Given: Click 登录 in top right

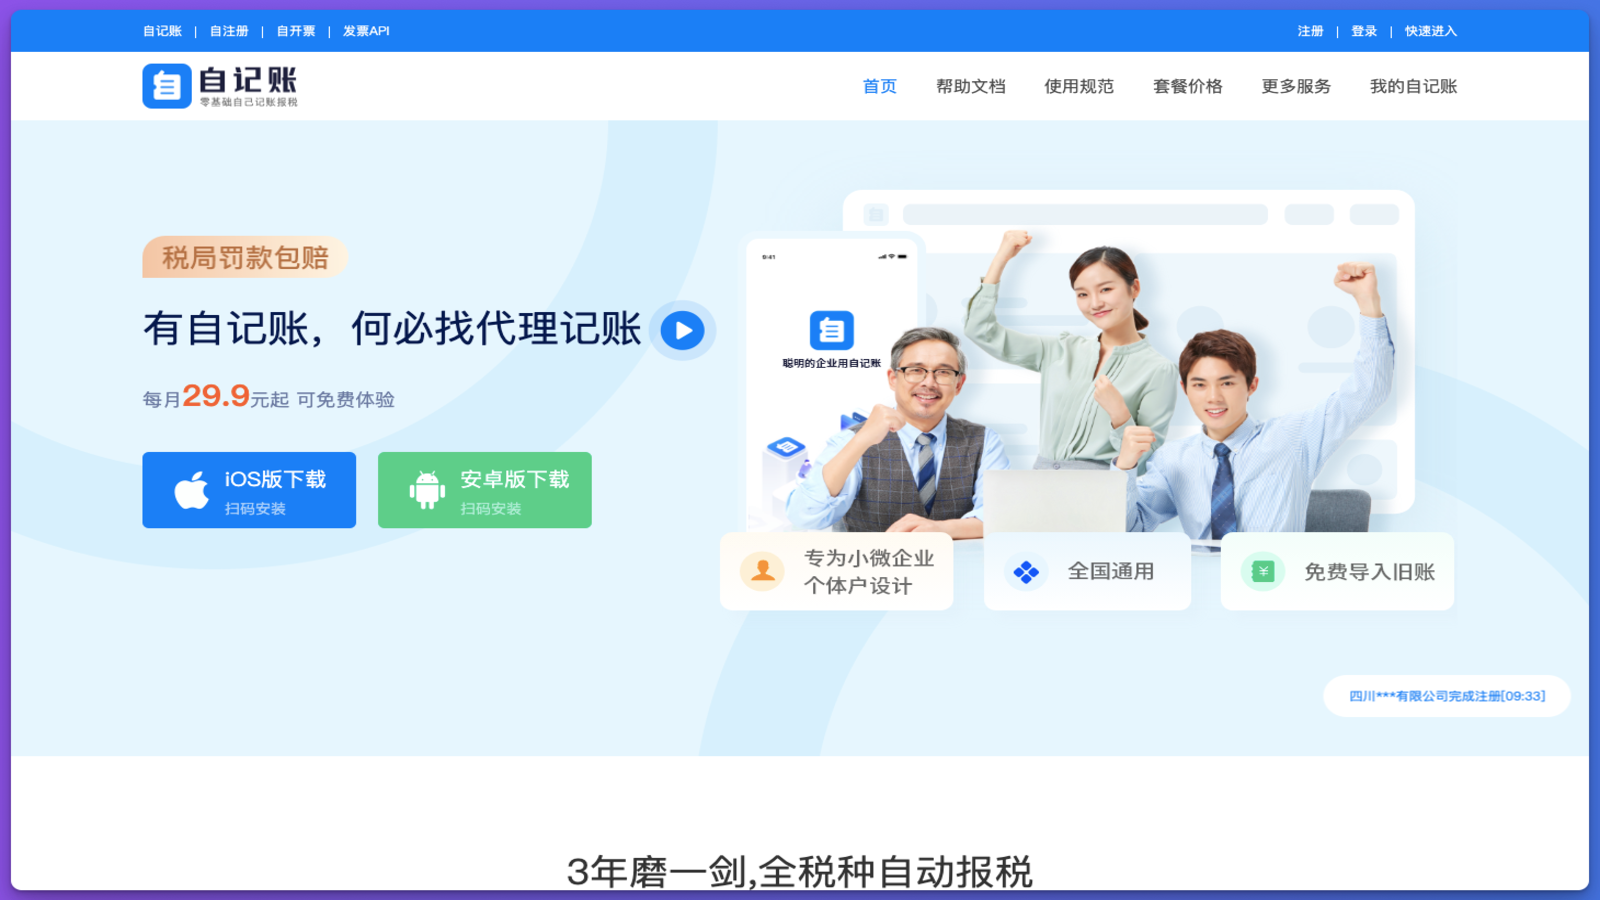Looking at the screenshot, I should (x=1364, y=31).
